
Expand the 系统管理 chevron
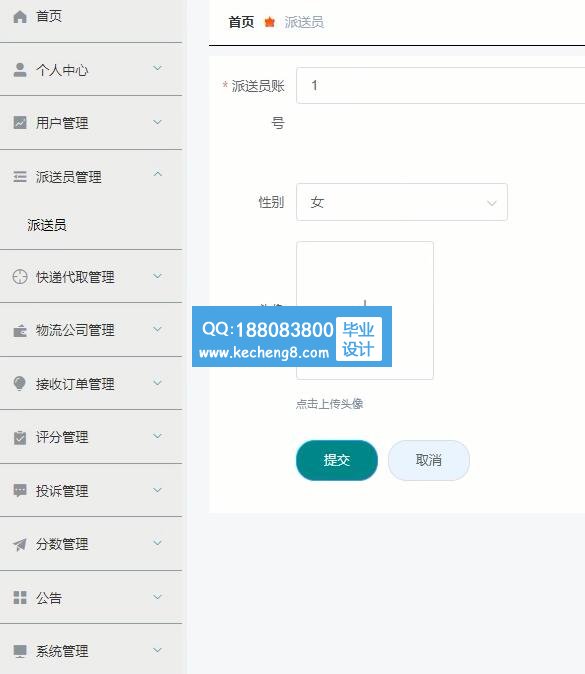click(158, 650)
